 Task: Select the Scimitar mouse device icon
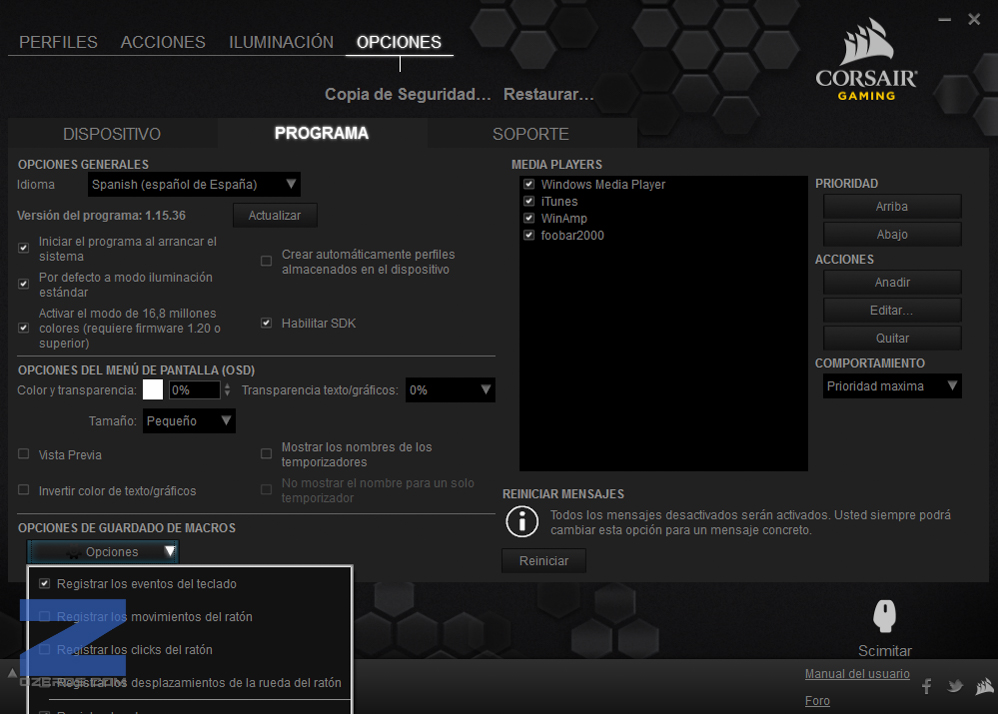coord(884,615)
